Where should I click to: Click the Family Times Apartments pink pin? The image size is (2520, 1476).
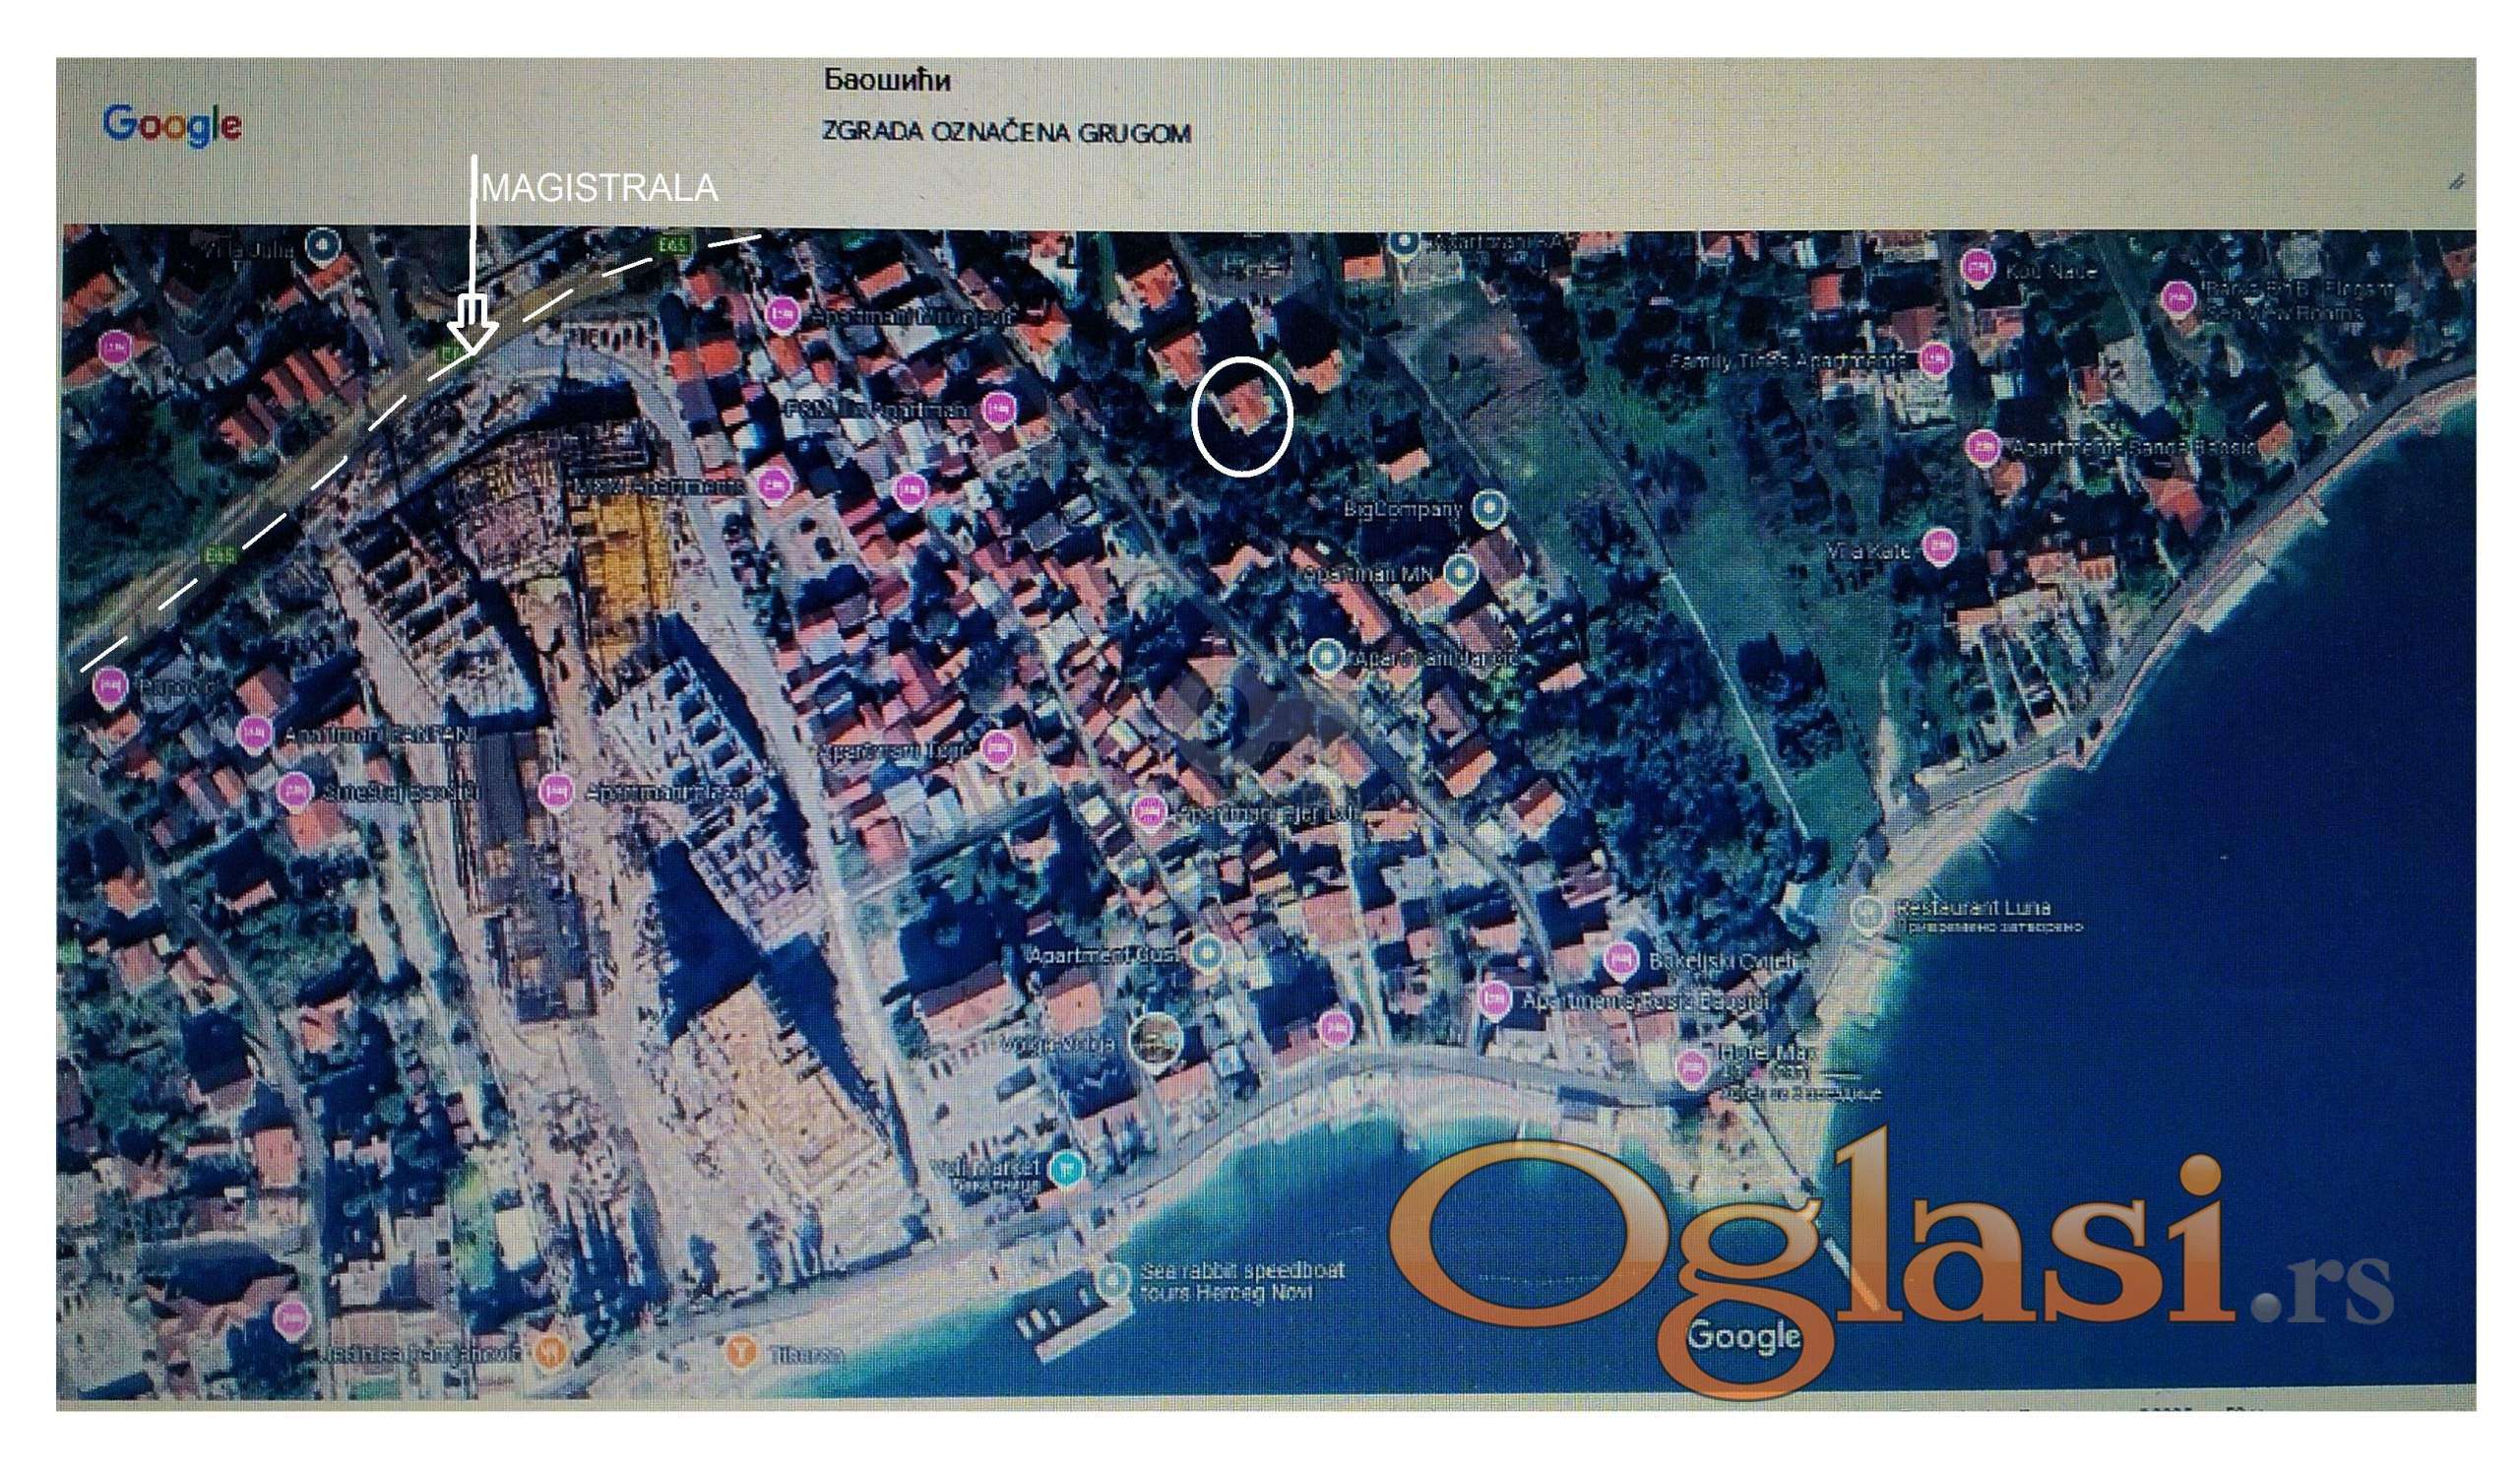tap(1937, 357)
